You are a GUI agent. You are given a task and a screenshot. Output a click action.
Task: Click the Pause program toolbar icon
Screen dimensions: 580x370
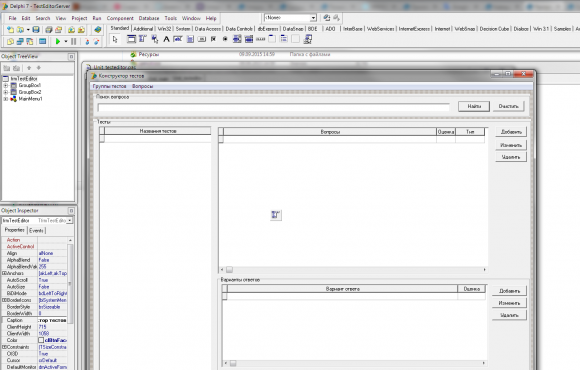click(74, 41)
